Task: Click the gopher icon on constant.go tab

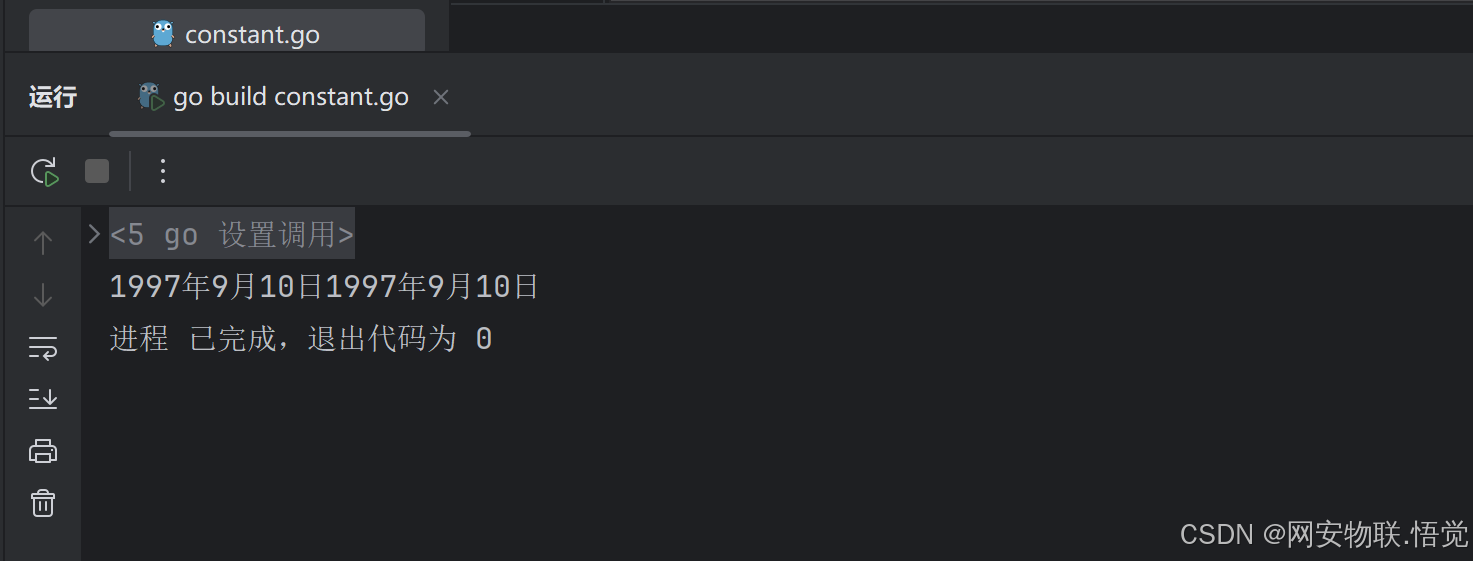Action: point(163,33)
